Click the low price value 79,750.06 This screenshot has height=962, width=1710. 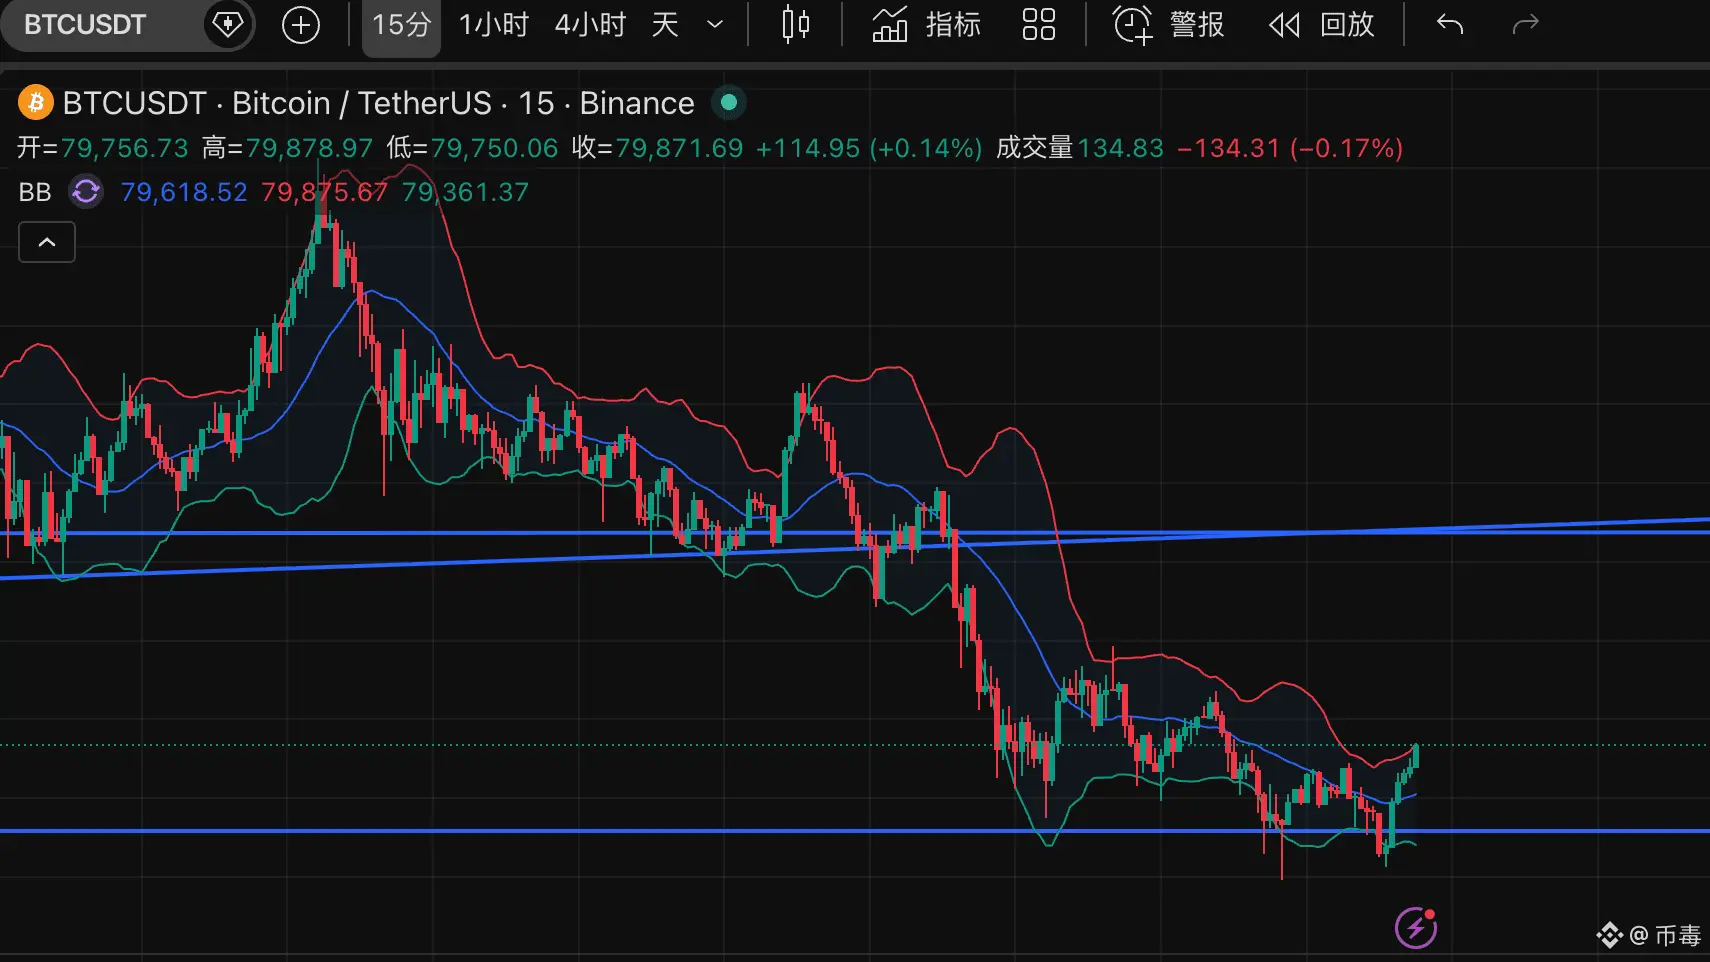(x=494, y=148)
